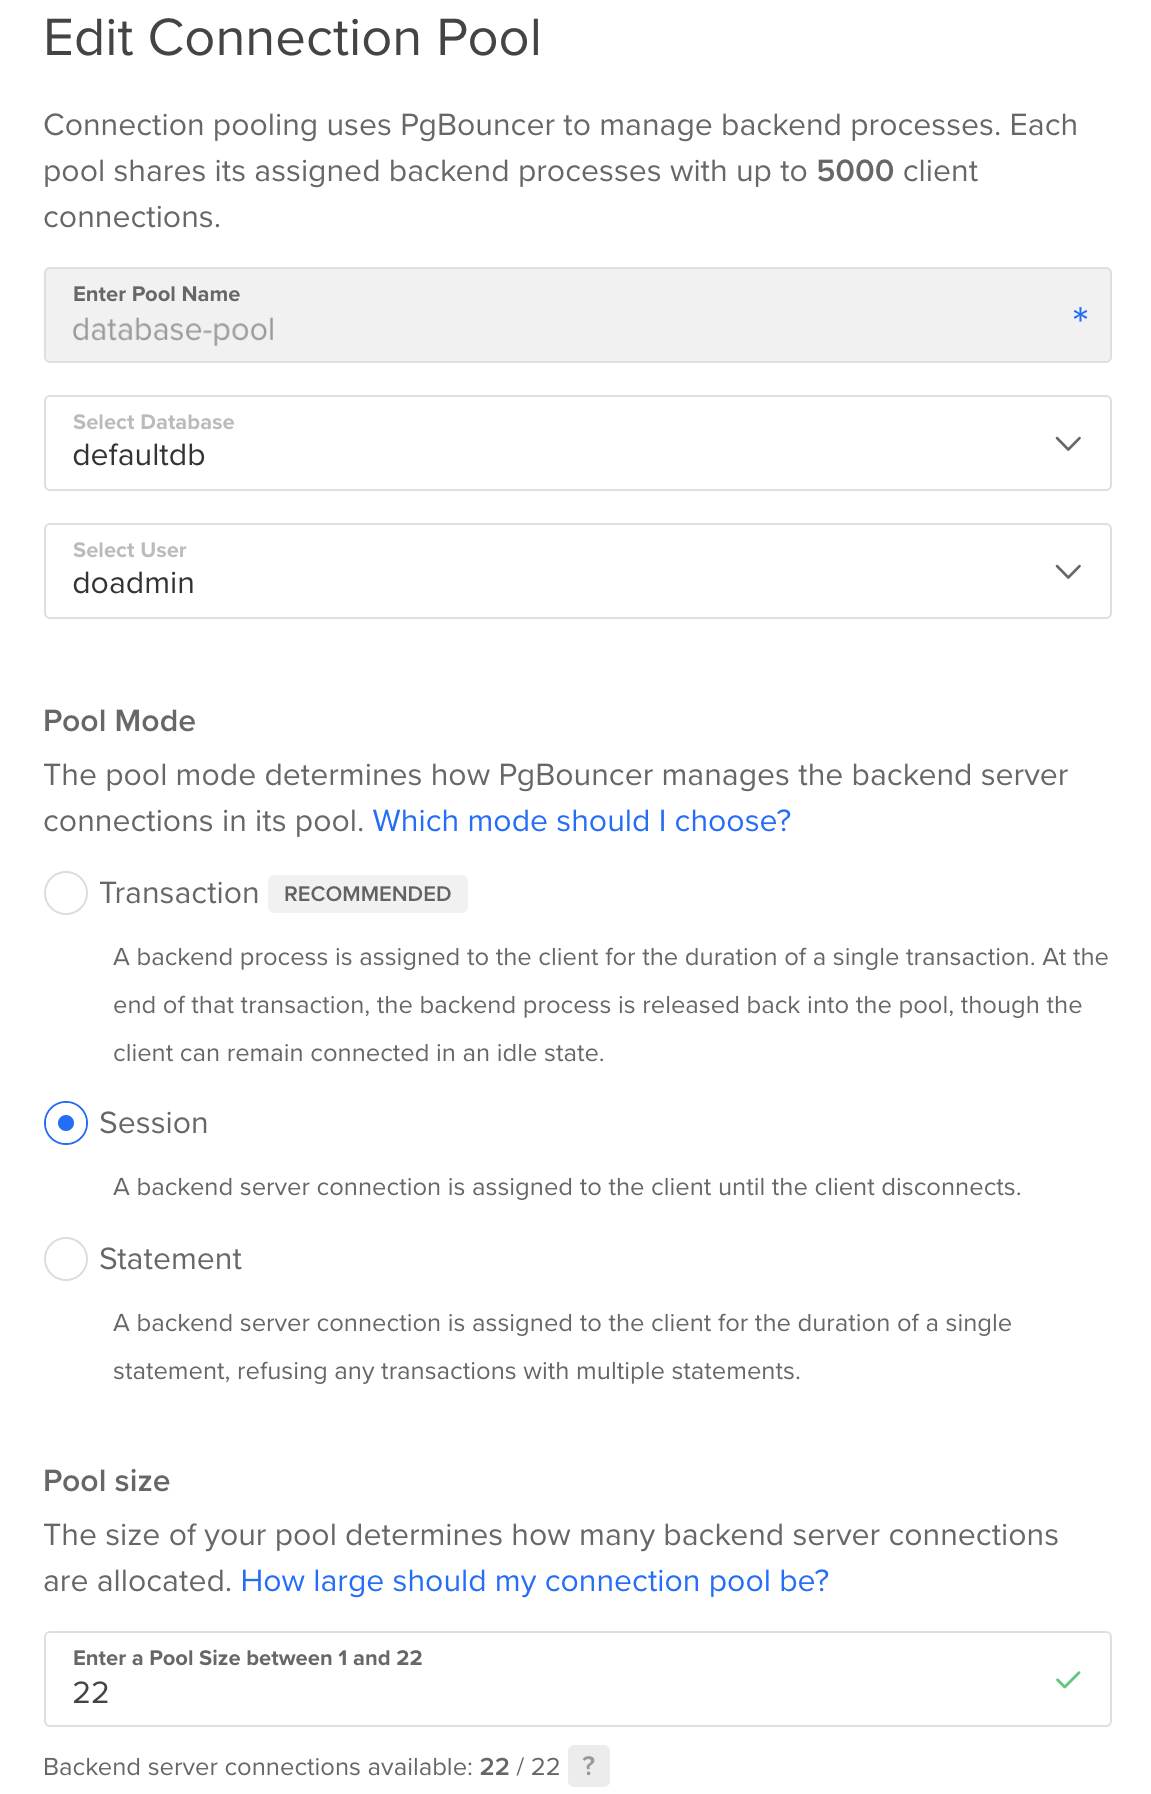The width and height of the screenshot is (1151, 1794).
Task: Open "Which mode should I choose?" link
Action: [581, 821]
